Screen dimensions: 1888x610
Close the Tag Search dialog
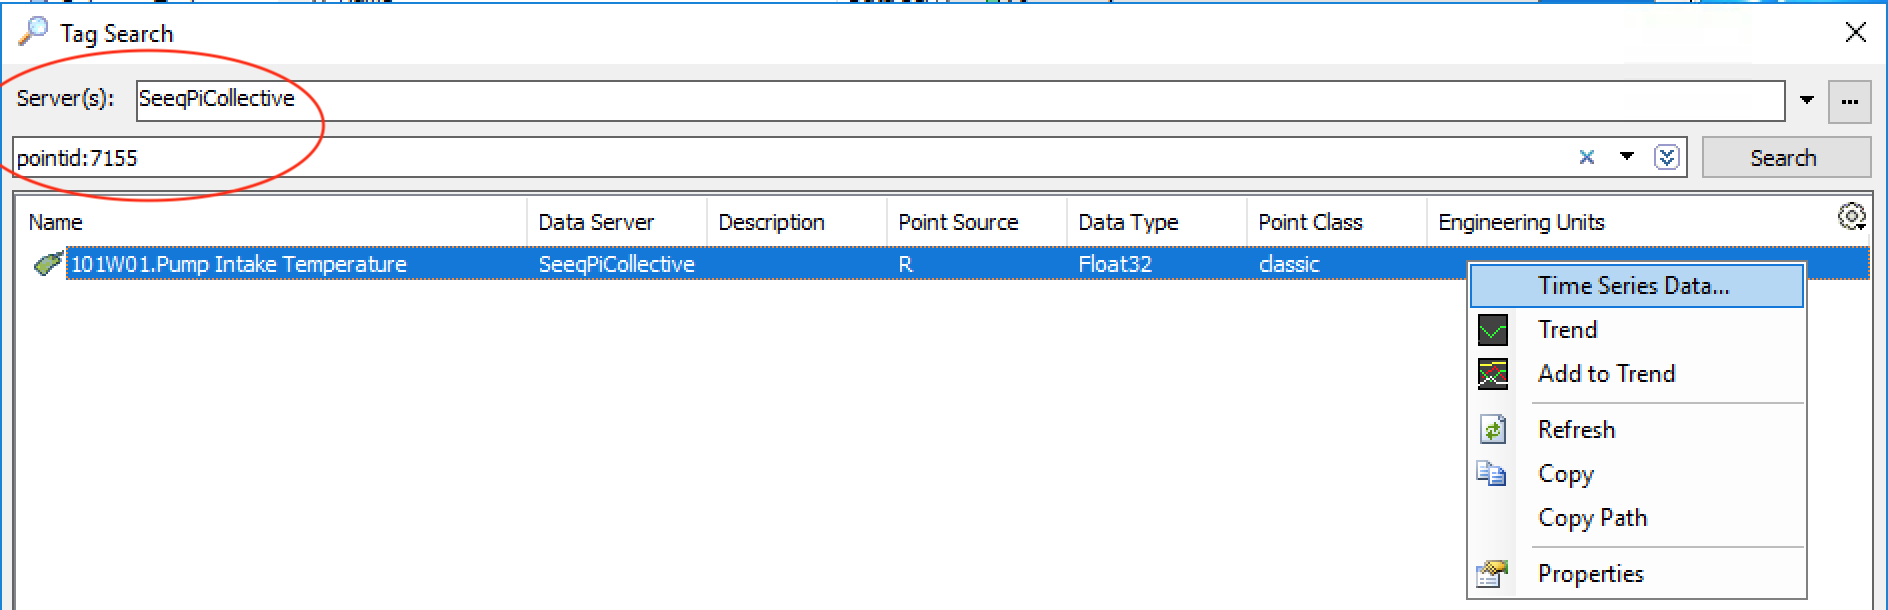pyautogui.click(x=1855, y=32)
